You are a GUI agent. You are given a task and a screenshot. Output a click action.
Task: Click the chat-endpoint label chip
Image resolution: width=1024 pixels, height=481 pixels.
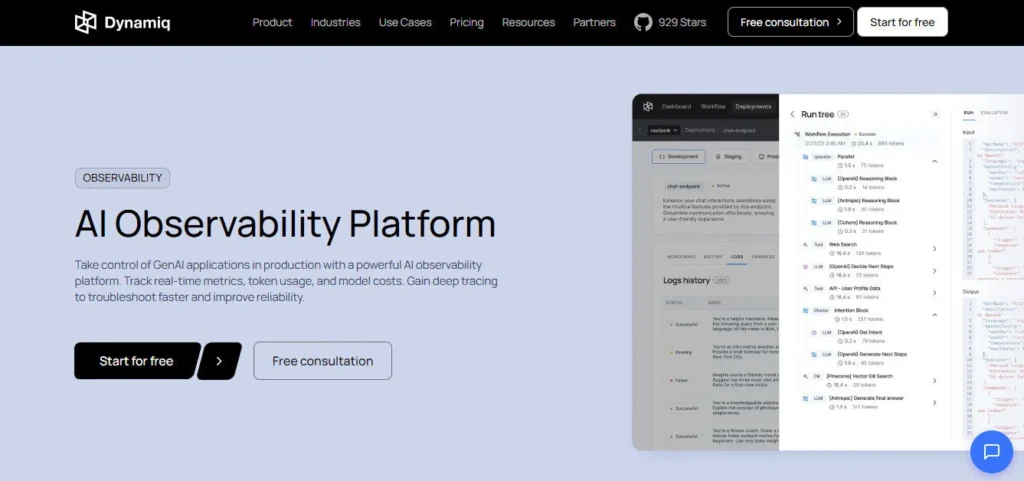(x=683, y=186)
